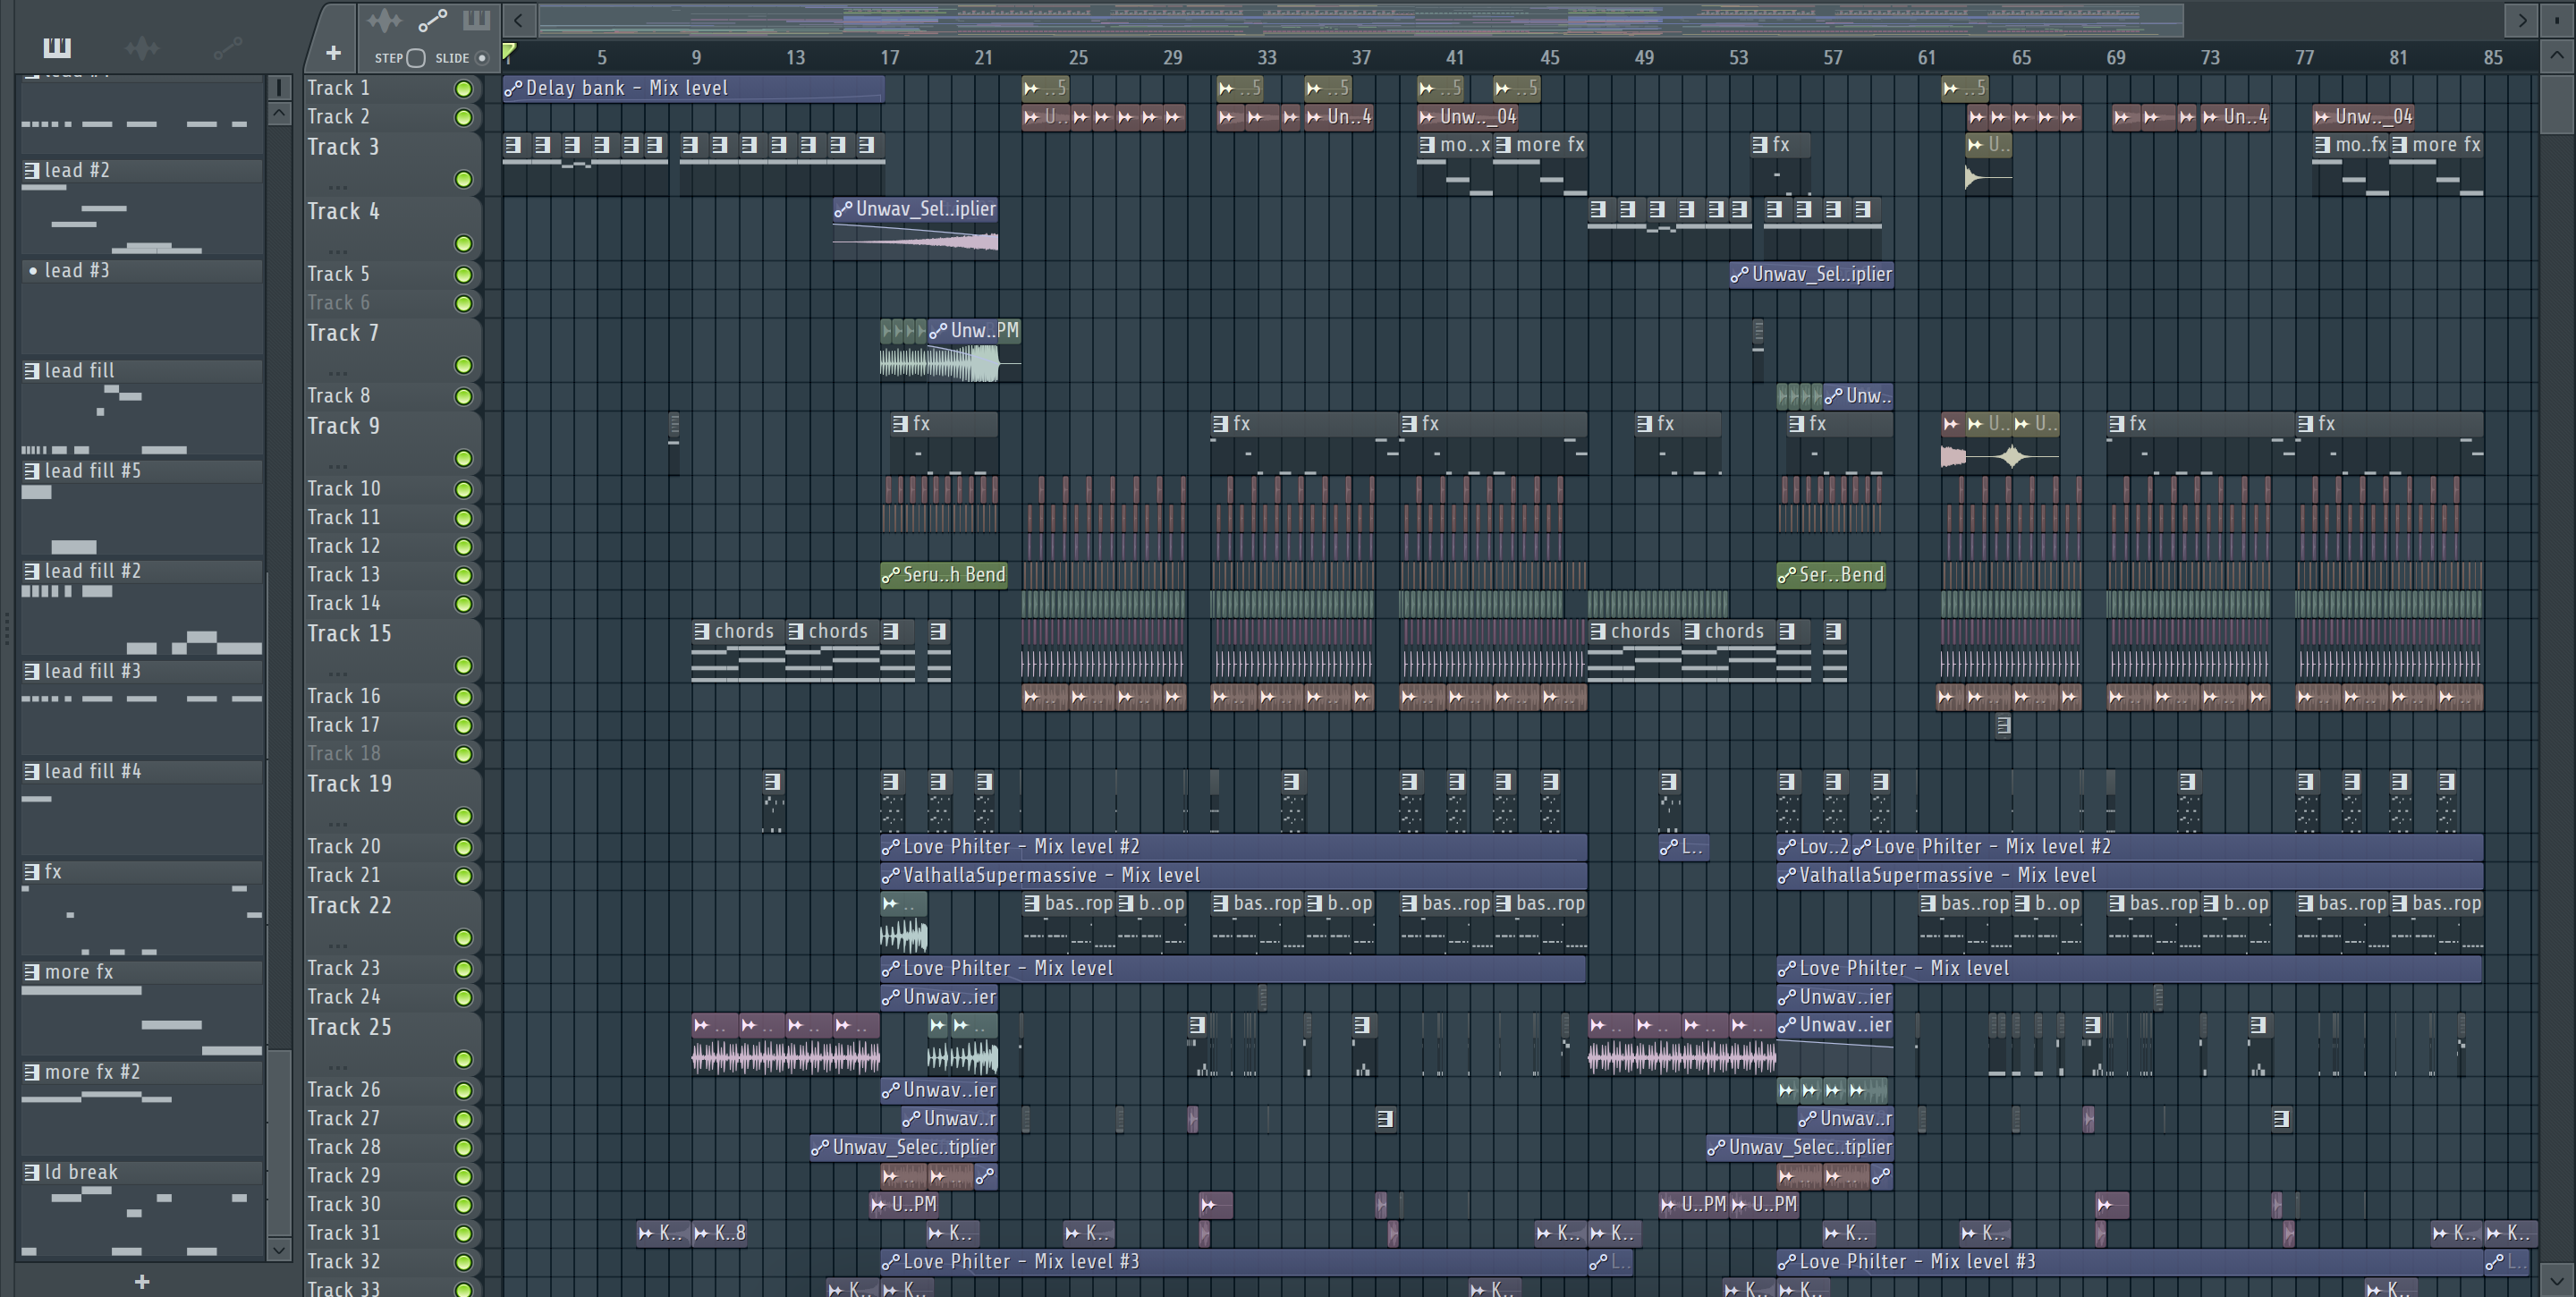Mute Track 5 with its green LED
The height and width of the screenshot is (1297, 2576).
pos(463,275)
